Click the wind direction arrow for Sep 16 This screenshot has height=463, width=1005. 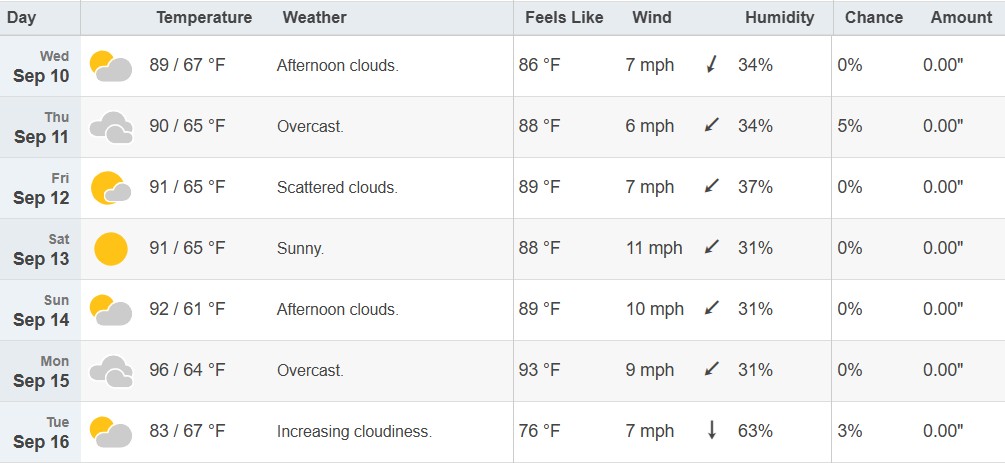[711, 431]
